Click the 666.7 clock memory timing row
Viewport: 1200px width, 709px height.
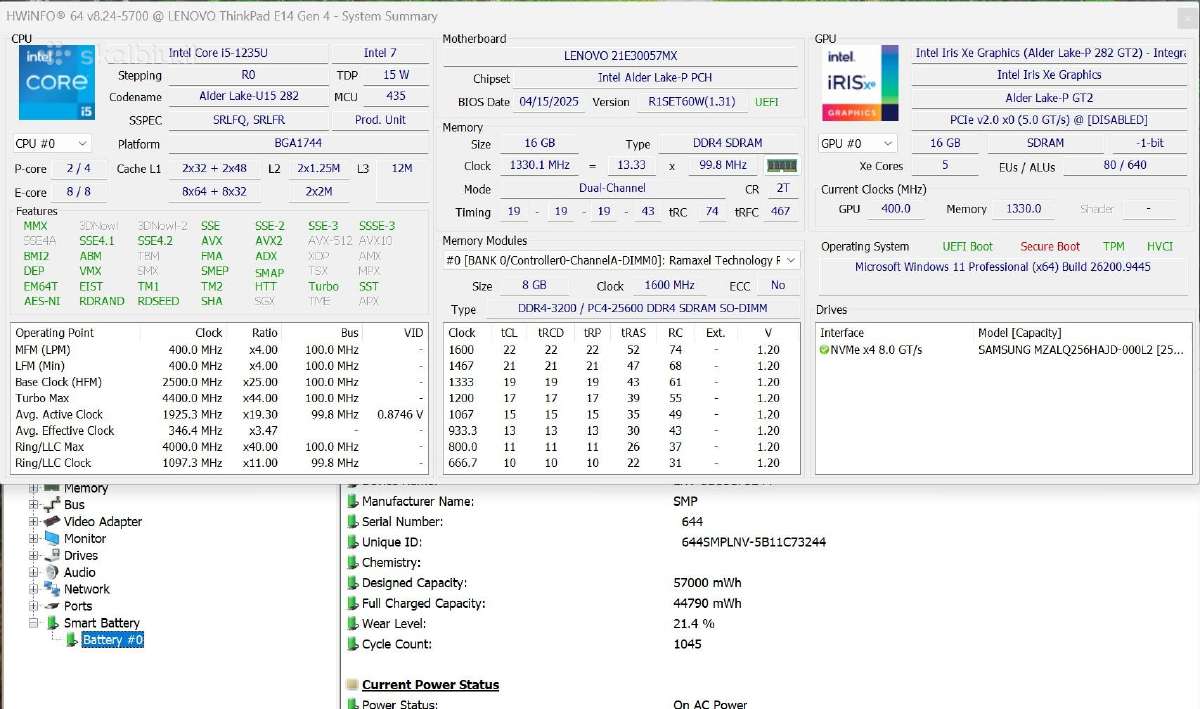click(x=621, y=463)
